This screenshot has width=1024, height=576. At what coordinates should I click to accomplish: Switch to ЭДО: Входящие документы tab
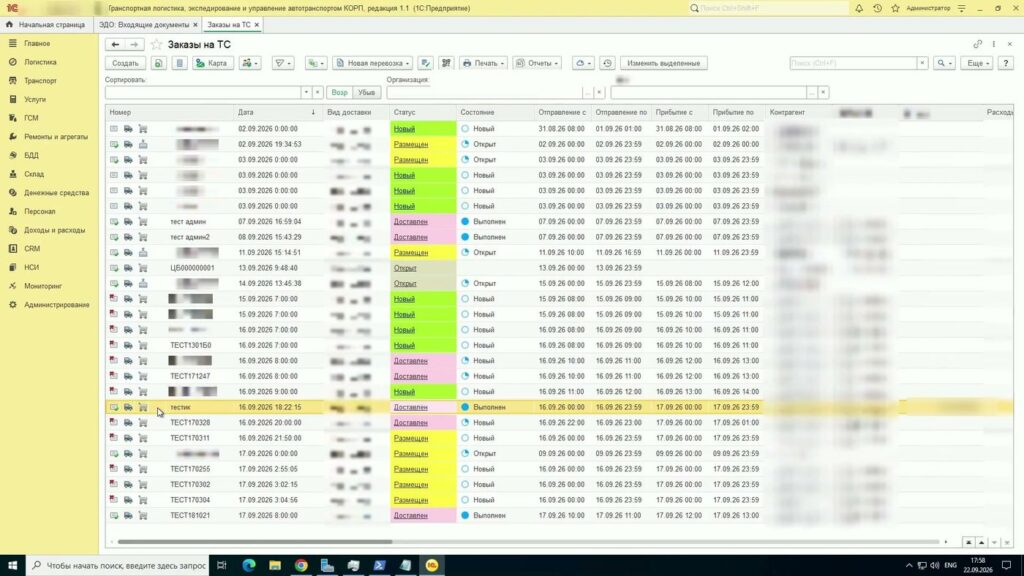144,24
